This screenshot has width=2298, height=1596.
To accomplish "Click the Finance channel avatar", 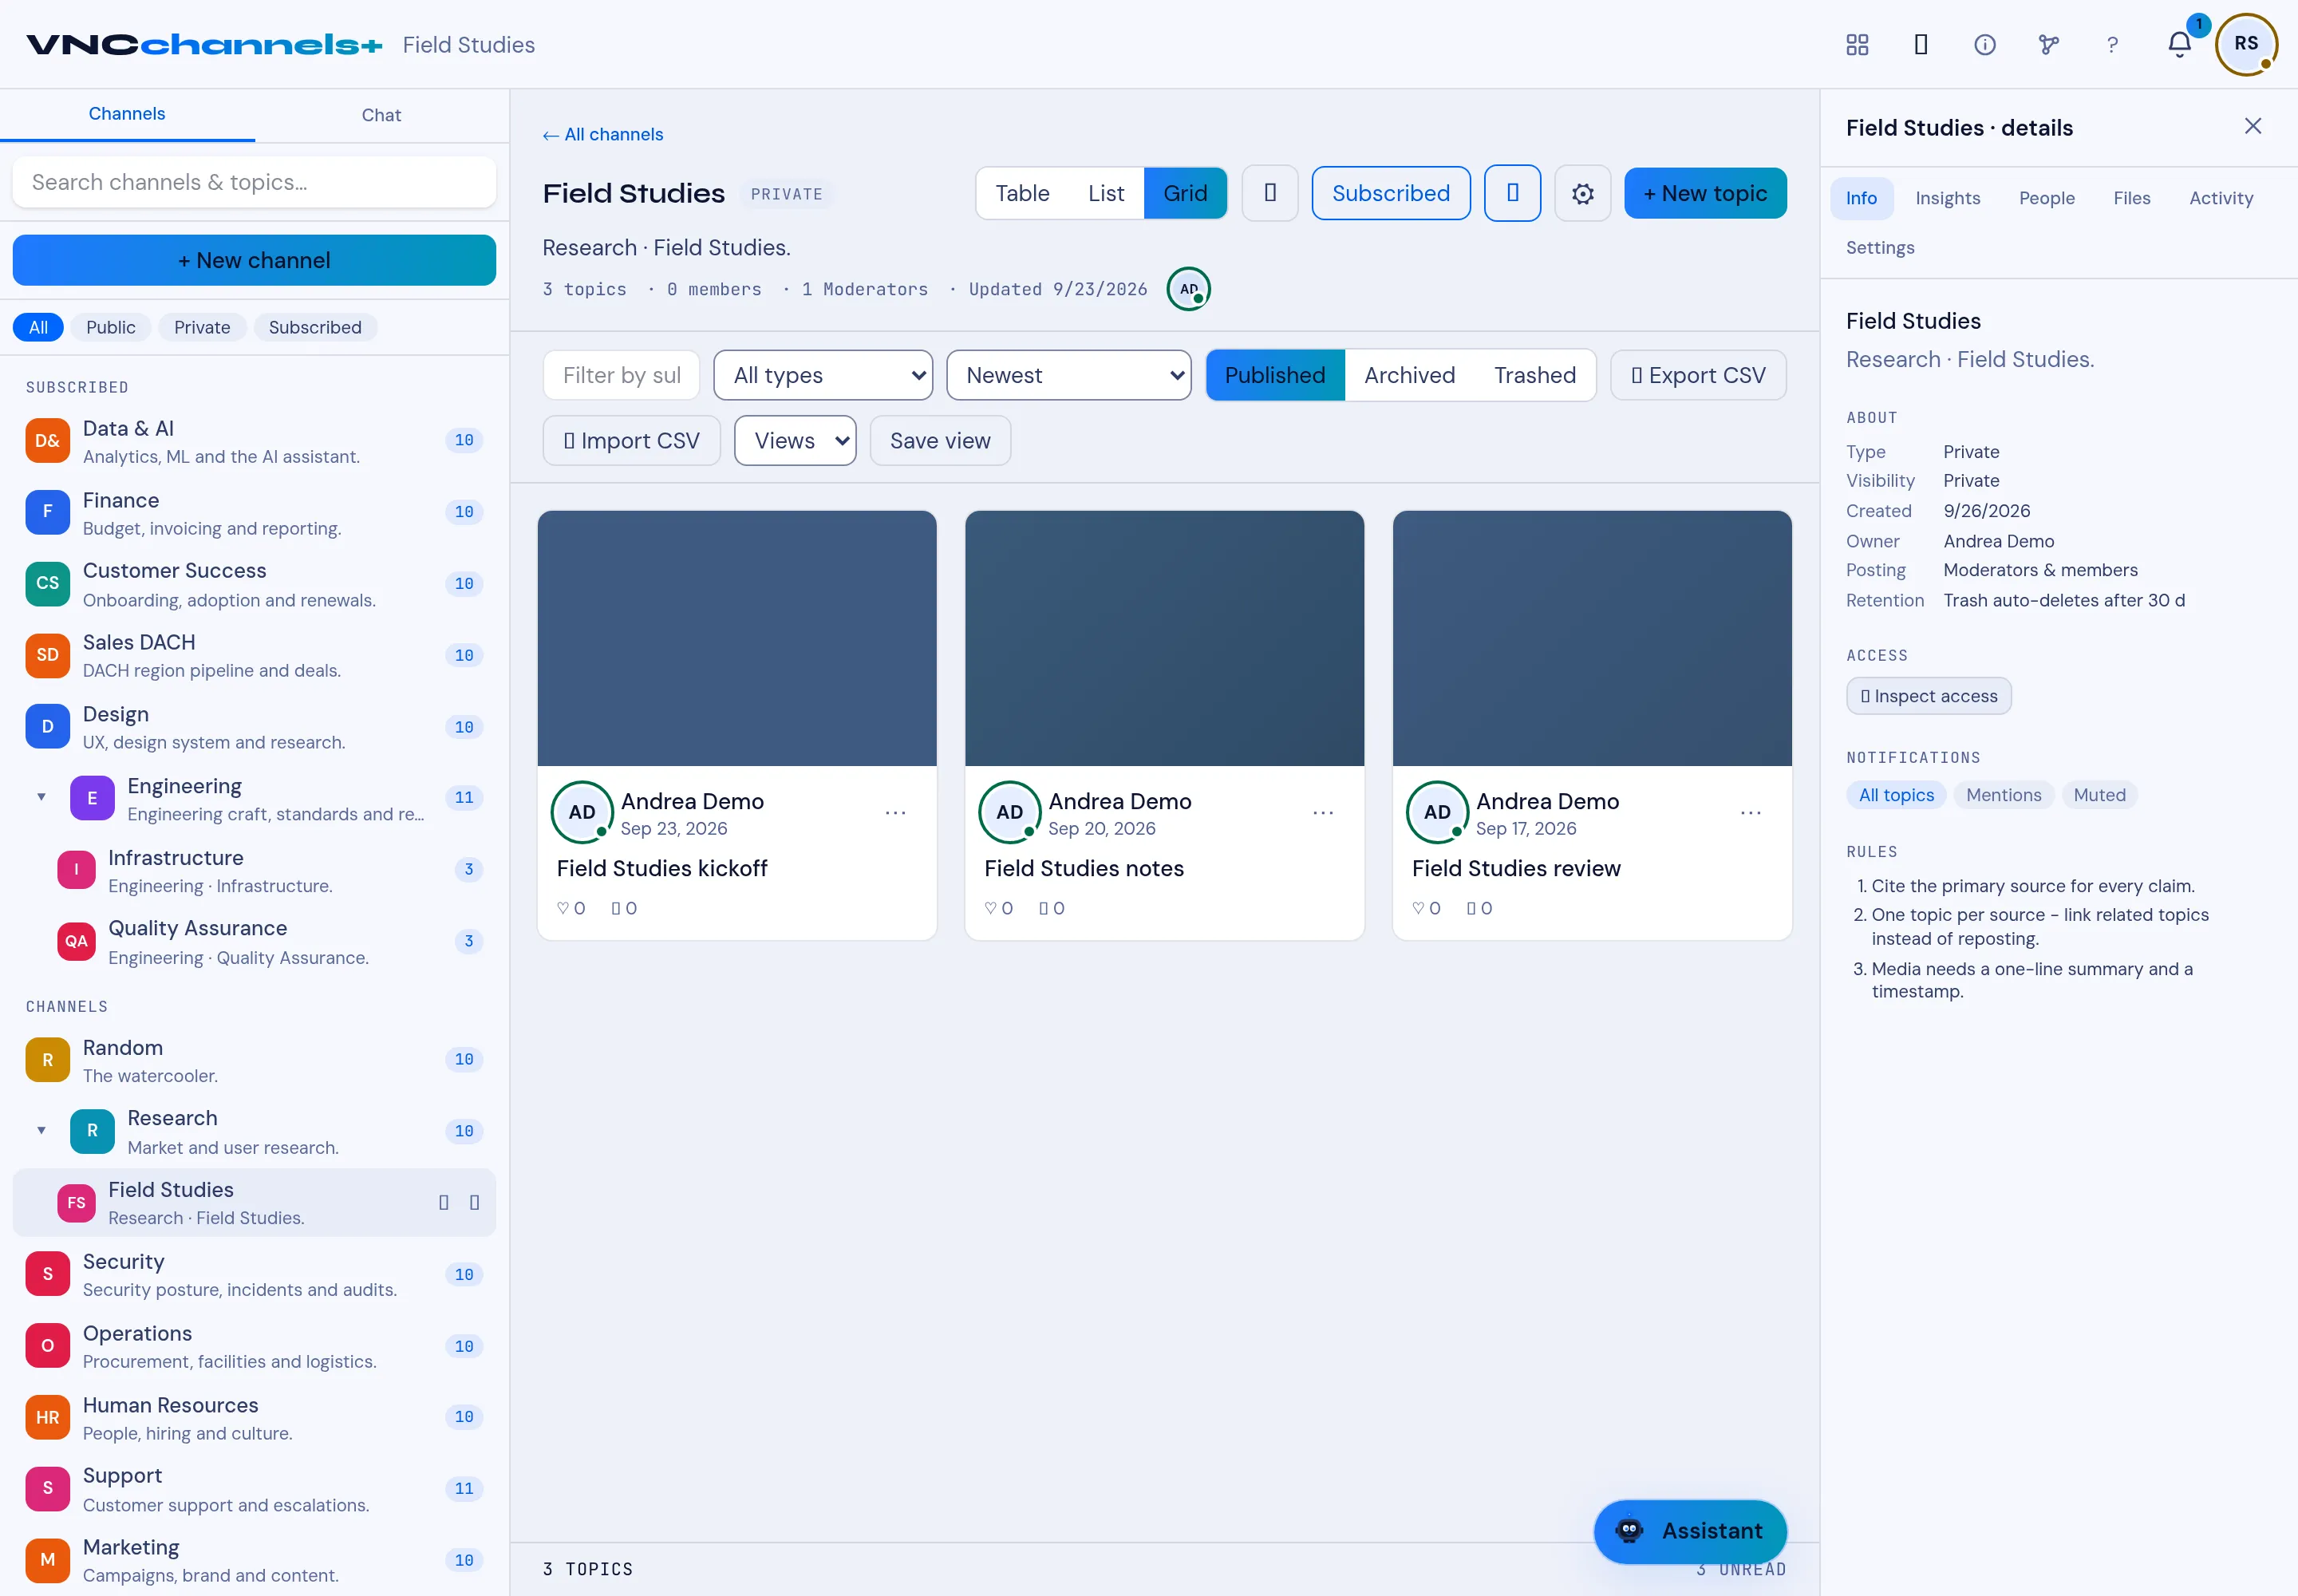I will (47, 512).
